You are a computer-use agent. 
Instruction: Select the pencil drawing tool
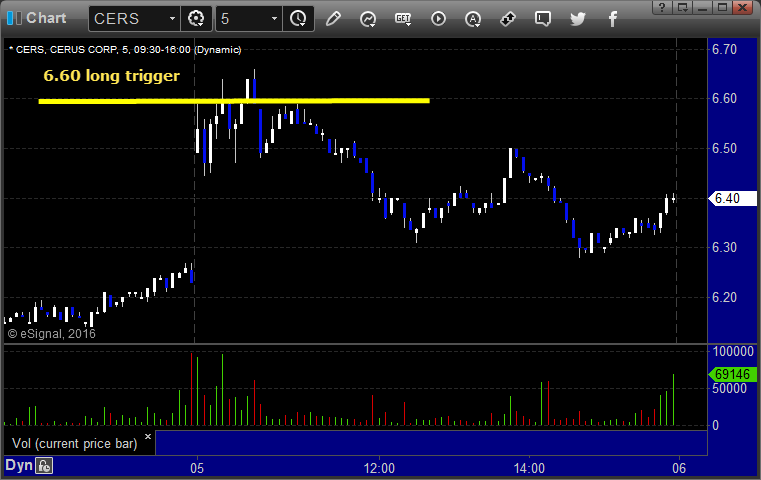333,19
